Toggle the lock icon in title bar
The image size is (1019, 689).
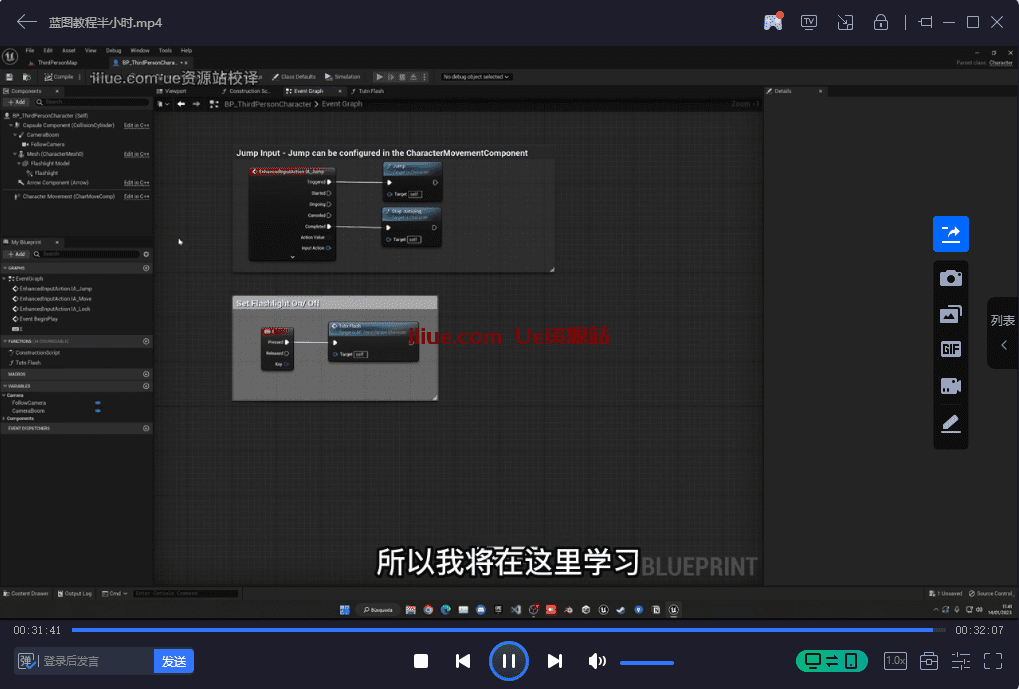click(x=881, y=22)
